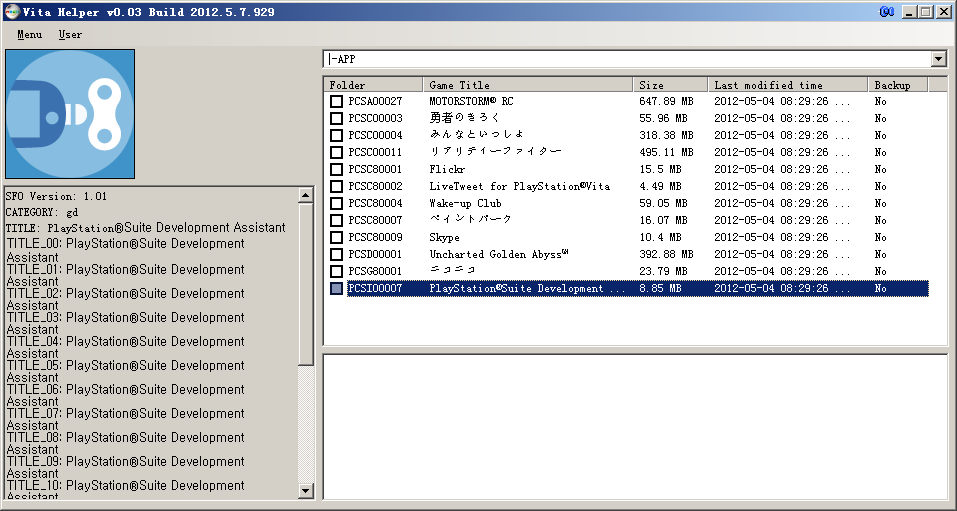
Task: Click the up arrow of the SFO info panel scrollbar
Action: [x=306, y=195]
